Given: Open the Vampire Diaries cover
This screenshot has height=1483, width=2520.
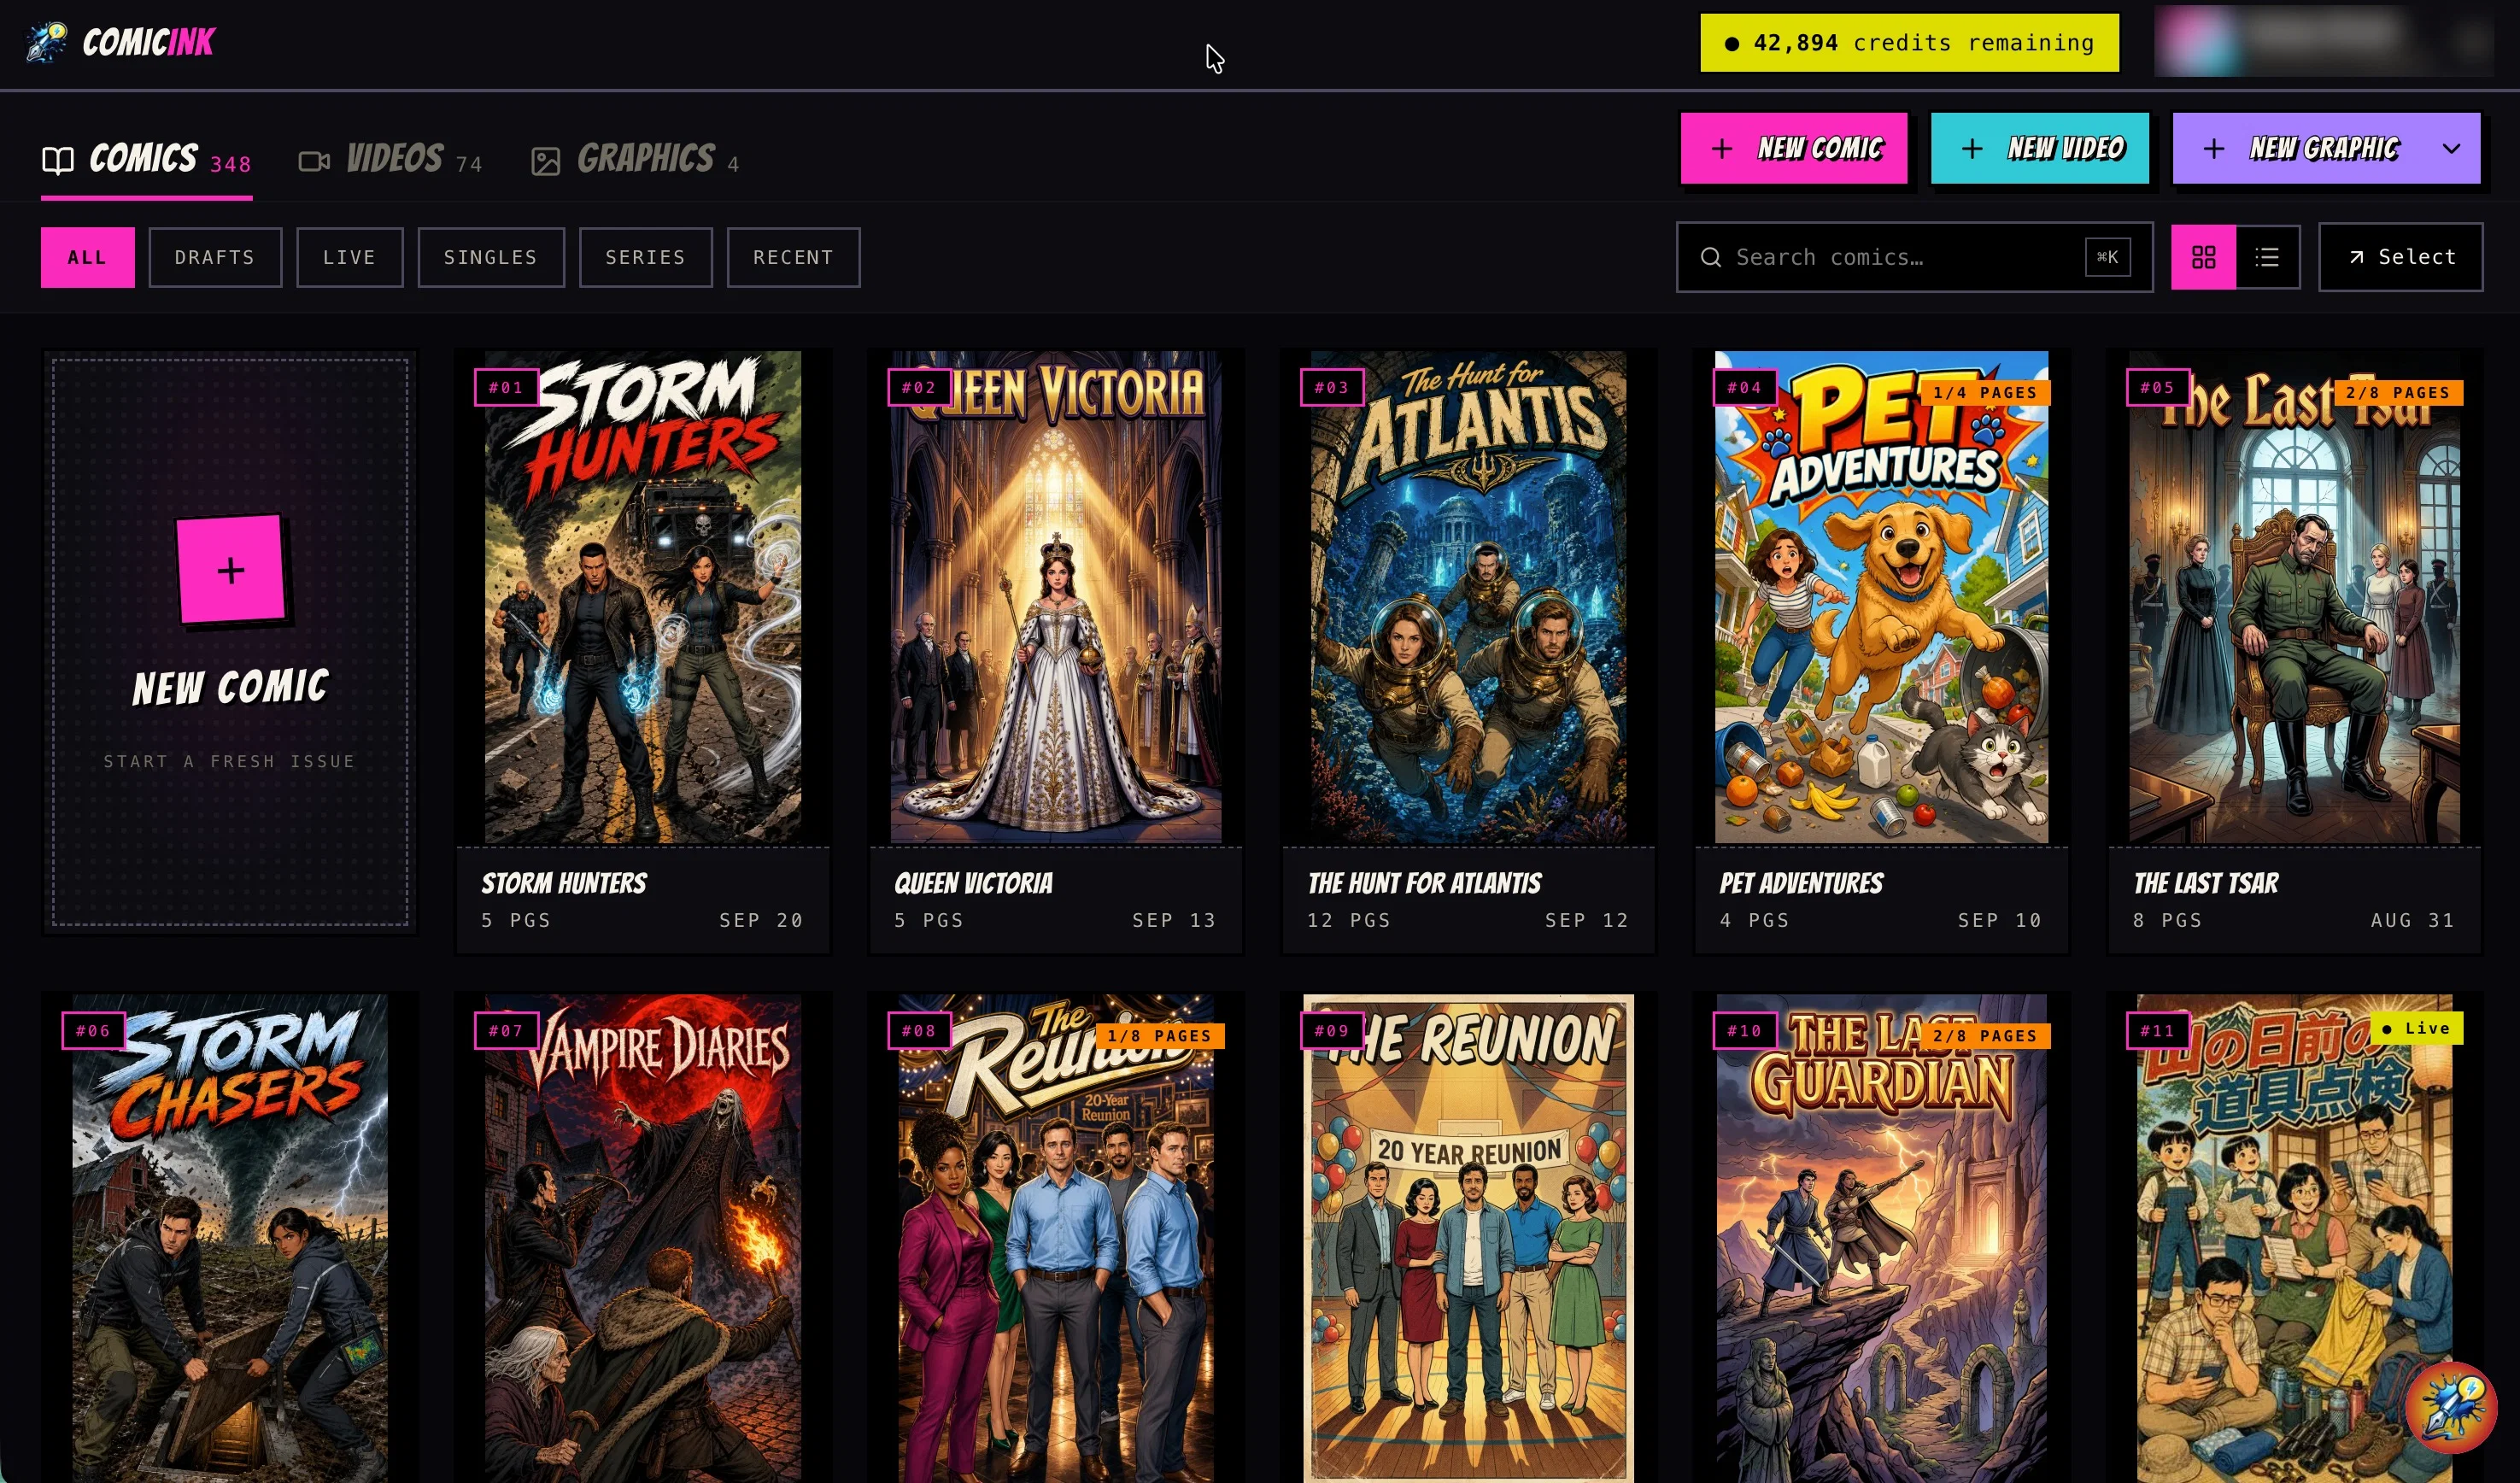Looking at the screenshot, I should pos(643,1238).
